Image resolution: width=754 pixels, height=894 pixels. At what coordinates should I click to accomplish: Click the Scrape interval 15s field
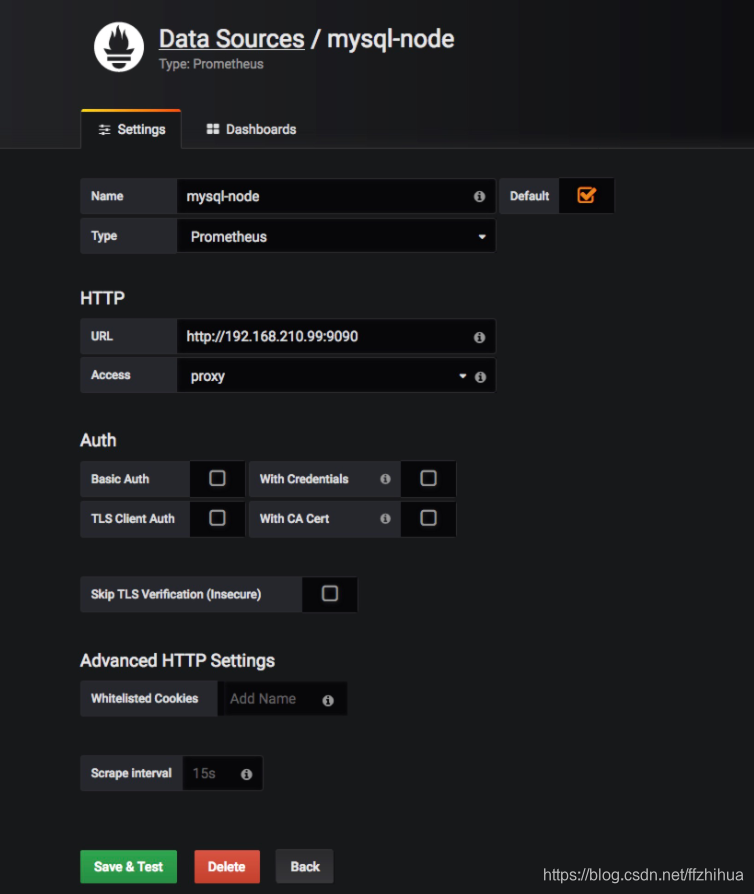click(222, 773)
